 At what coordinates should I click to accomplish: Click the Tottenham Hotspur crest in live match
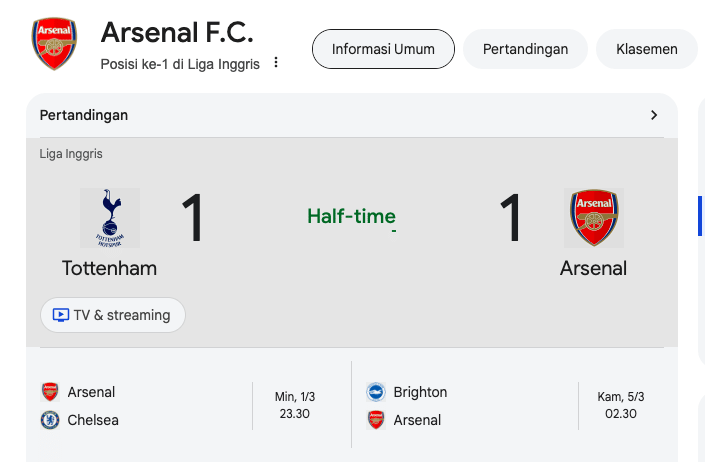(x=109, y=217)
